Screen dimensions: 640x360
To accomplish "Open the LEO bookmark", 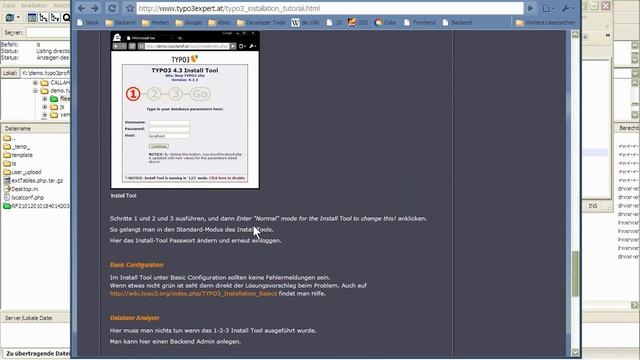I will [x=358, y=22].
